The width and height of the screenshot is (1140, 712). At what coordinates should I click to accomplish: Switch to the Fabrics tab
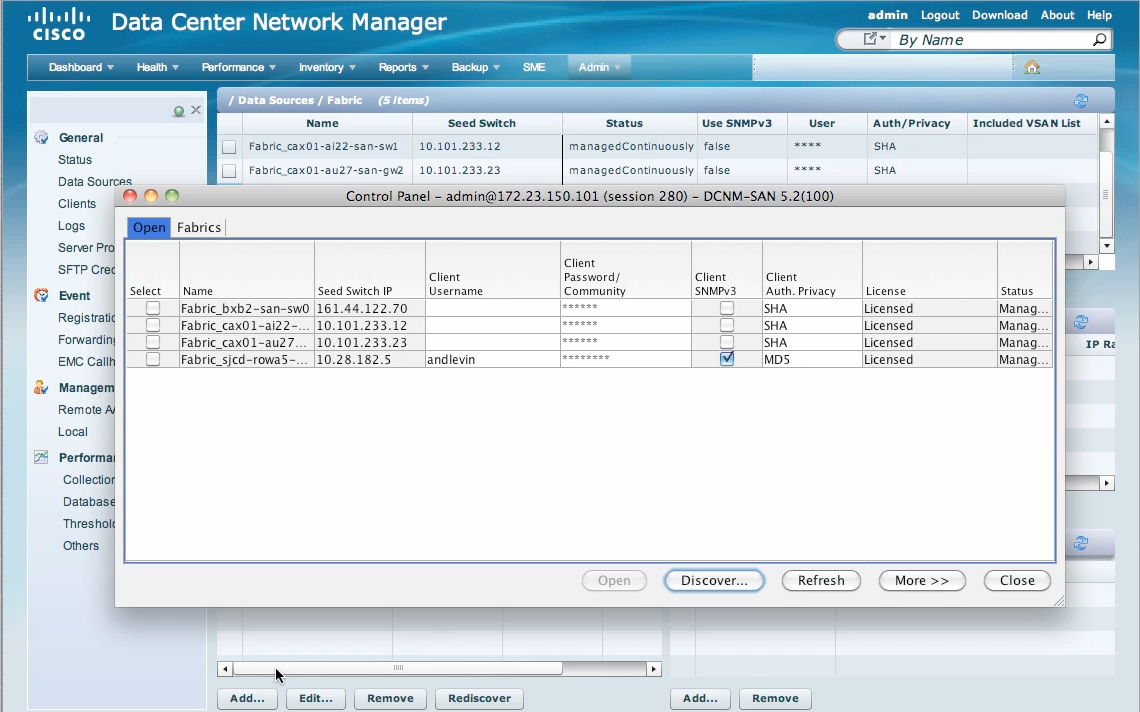(x=198, y=227)
